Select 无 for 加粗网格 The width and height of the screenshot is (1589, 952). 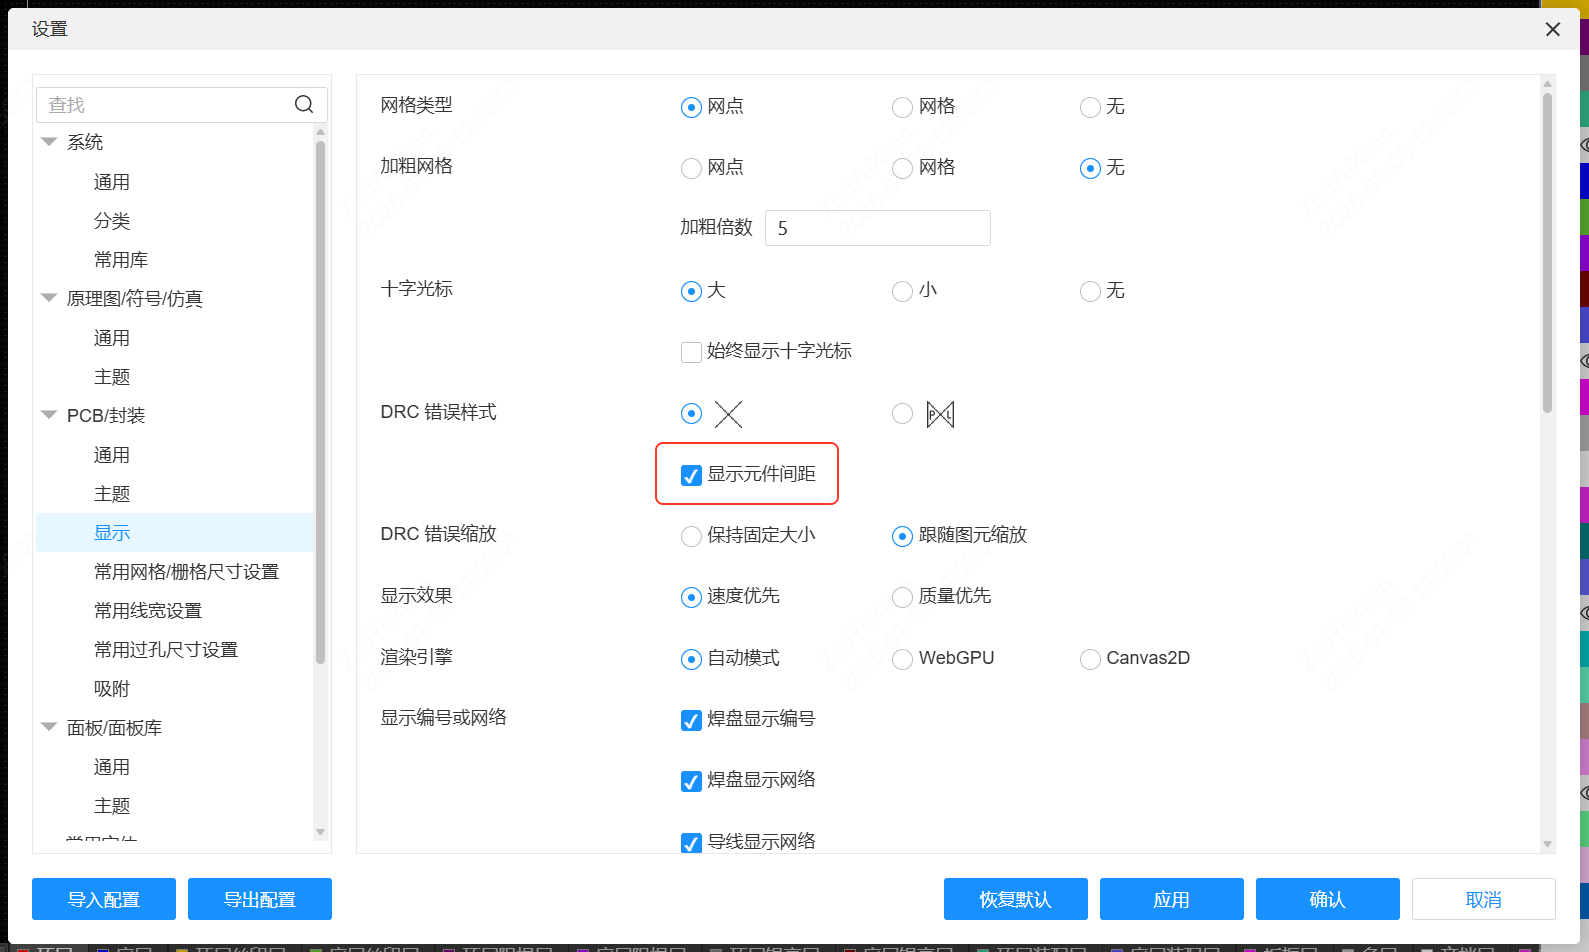(1090, 168)
